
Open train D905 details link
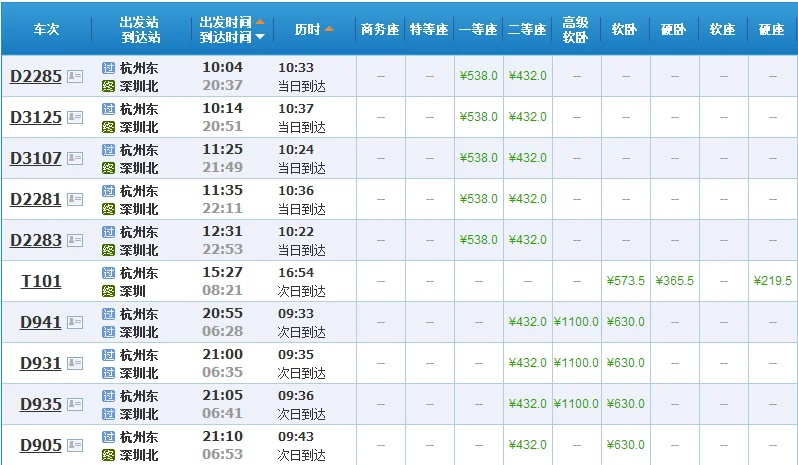[x=41, y=445]
